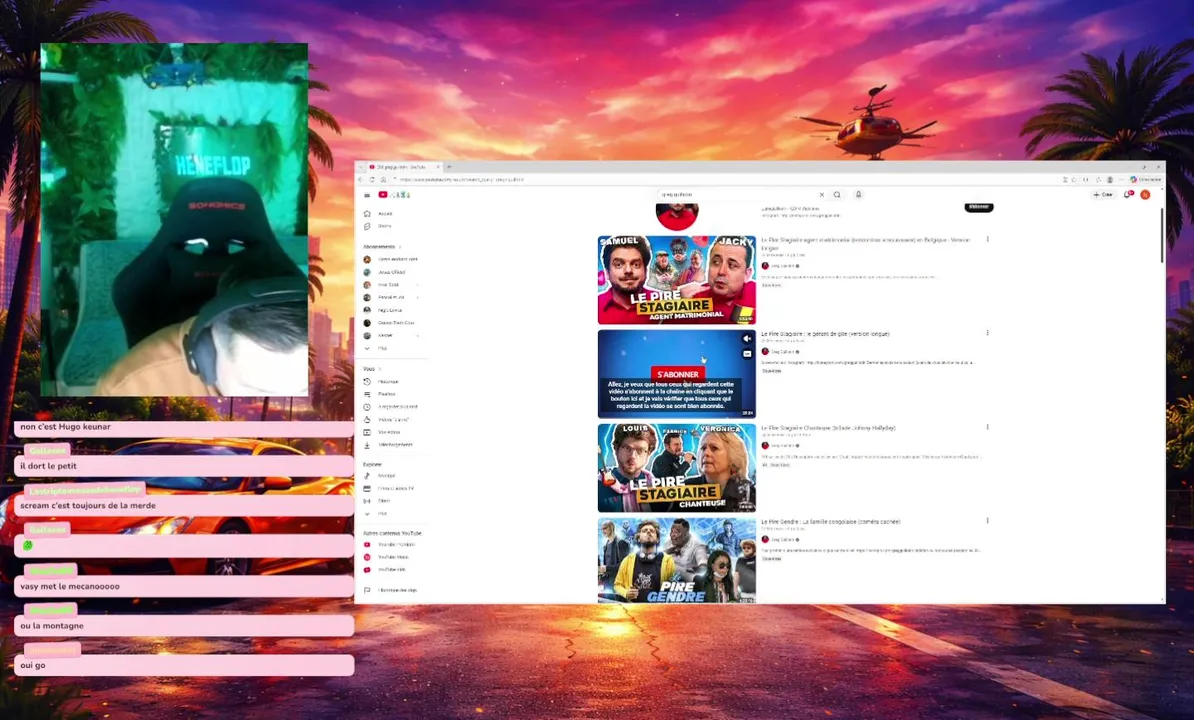
Task: Expand the Vous section chevron
Action: pyautogui.click(x=380, y=369)
